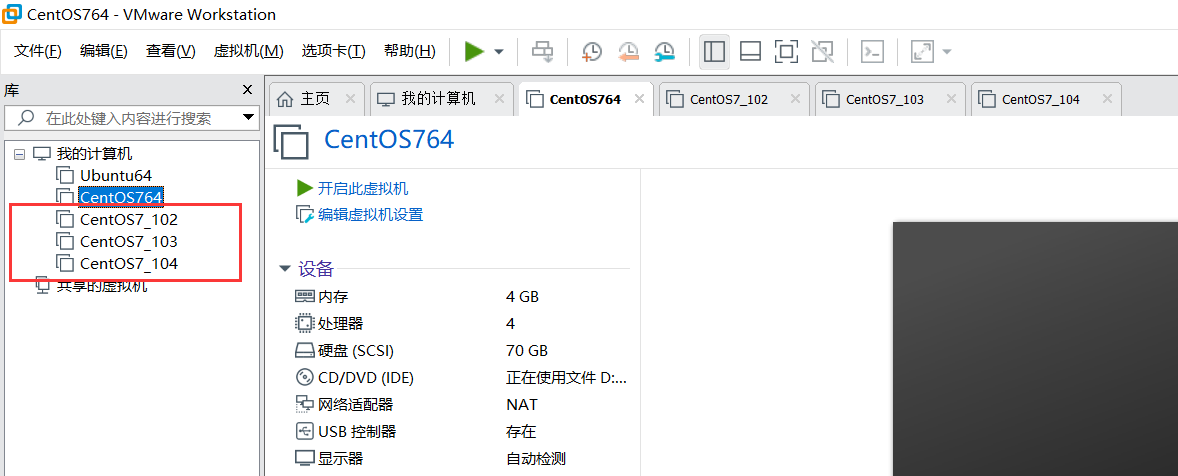The width and height of the screenshot is (1178, 476).
Task: Select 共享的虚拟机 in the library tree
Action: click(102, 285)
